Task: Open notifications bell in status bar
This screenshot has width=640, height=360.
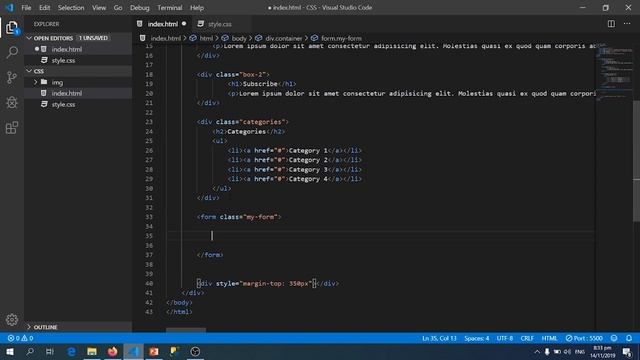Action: pyautogui.click(x=629, y=338)
